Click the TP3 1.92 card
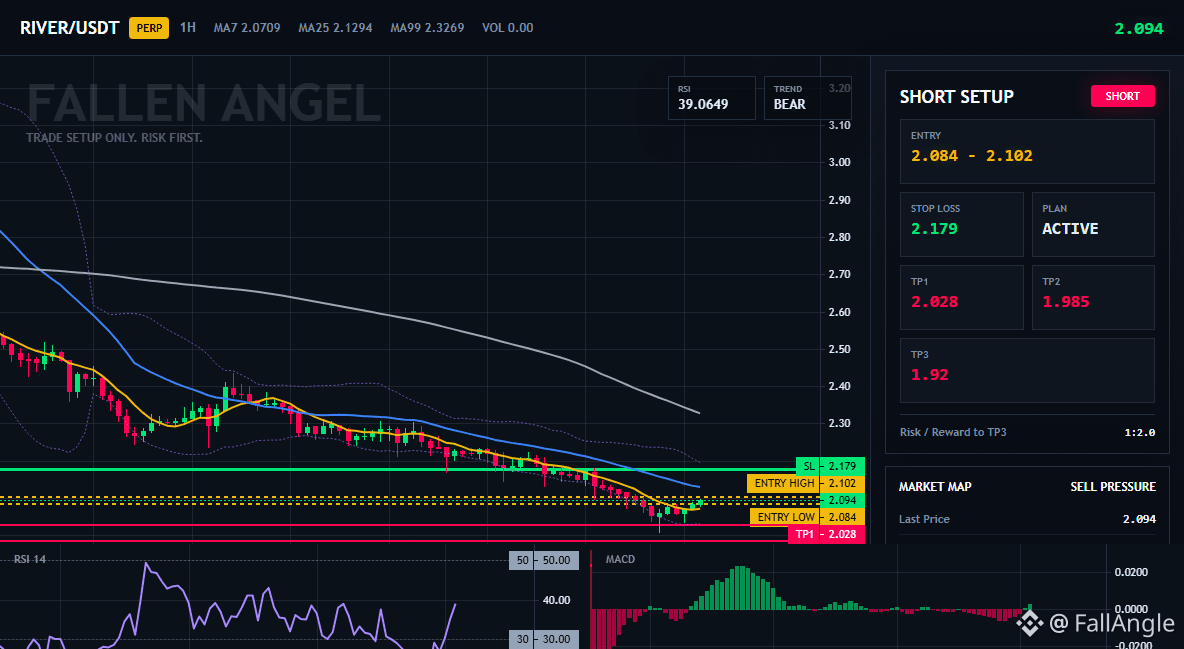 pyautogui.click(x=1027, y=370)
